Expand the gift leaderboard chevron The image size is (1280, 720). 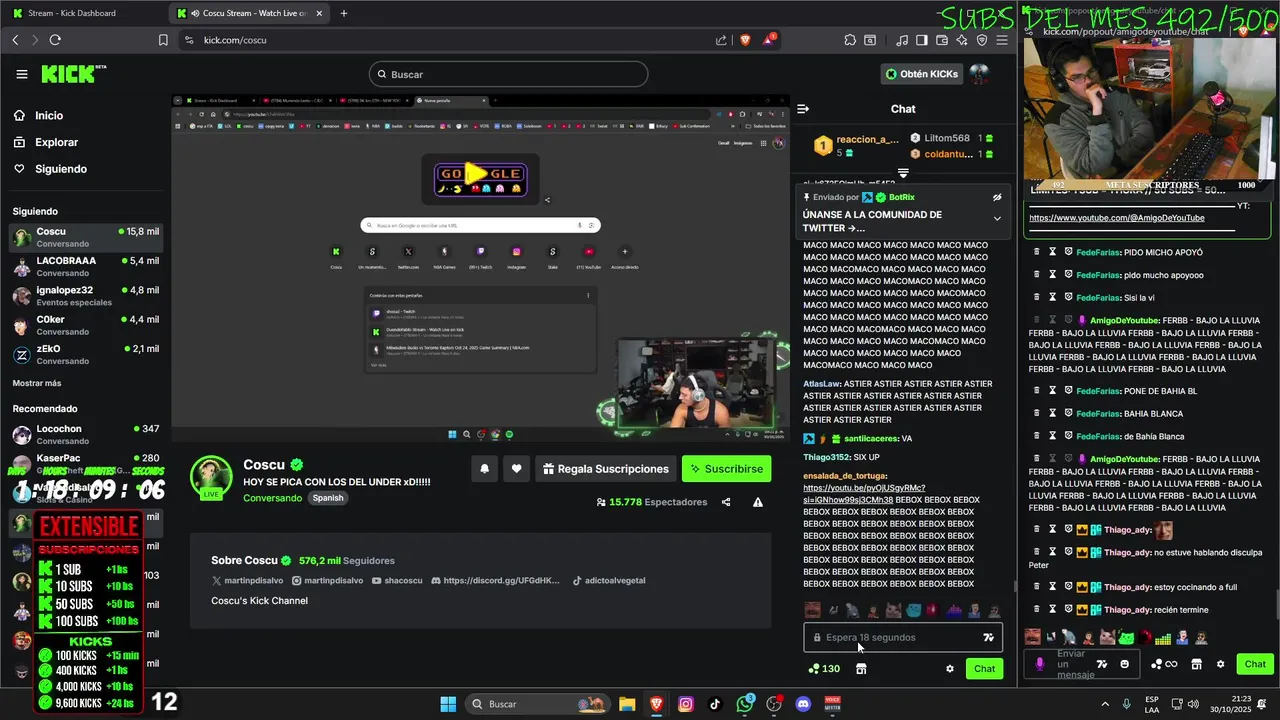pos(903,174)
